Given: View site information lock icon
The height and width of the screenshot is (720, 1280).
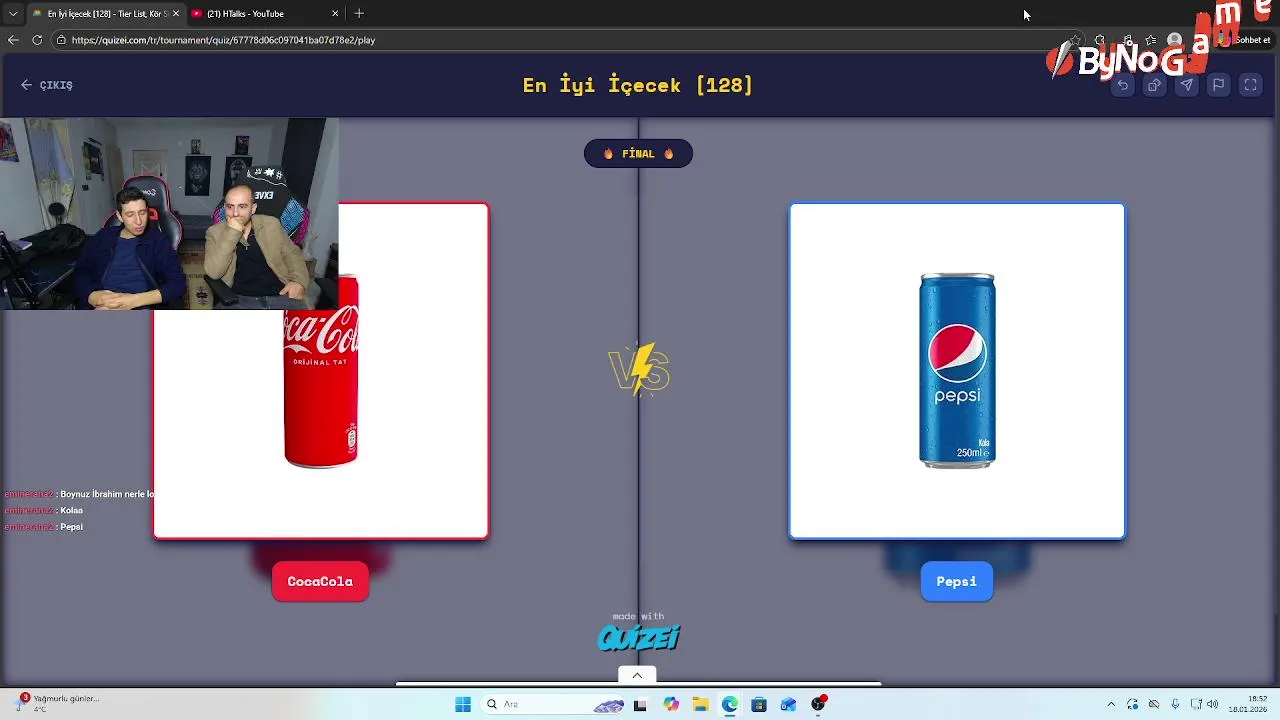Looking at the screenshot, I should (x=61, y=40).
